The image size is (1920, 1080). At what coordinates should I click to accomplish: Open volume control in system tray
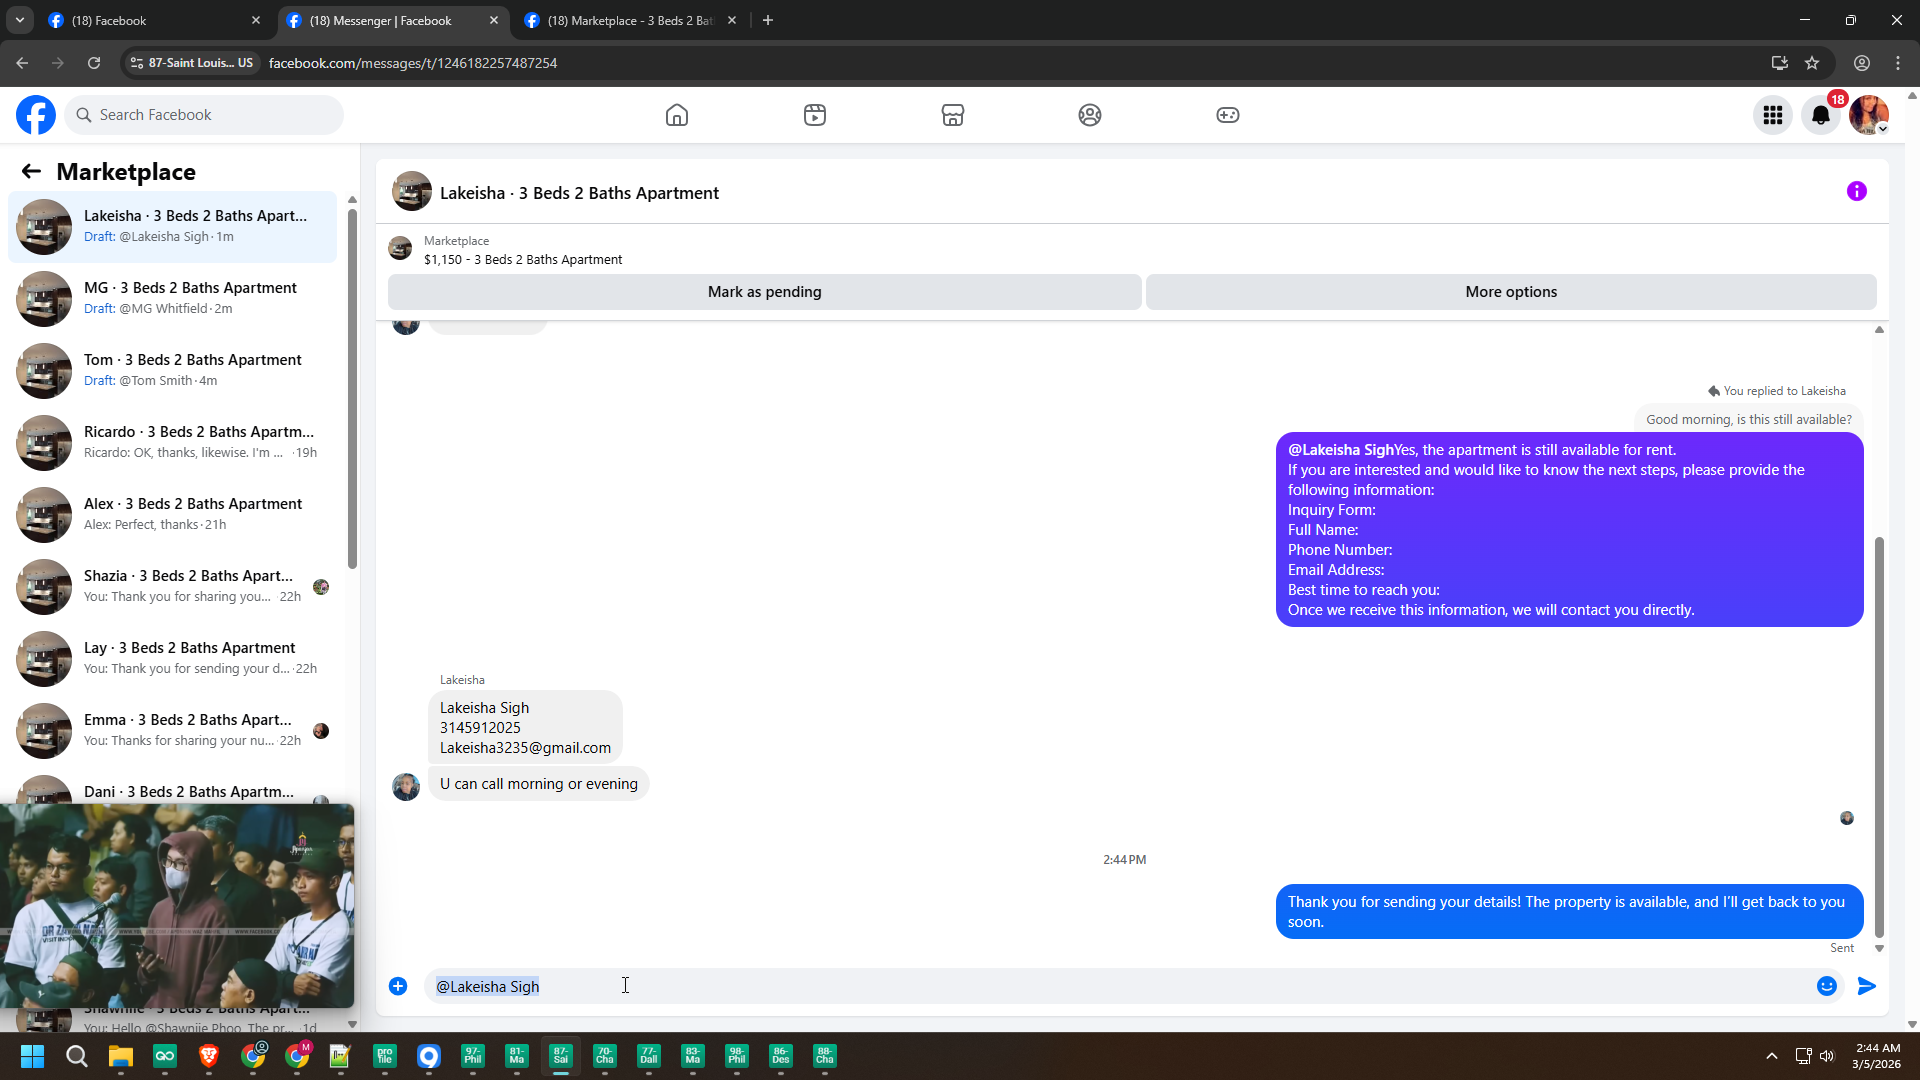[x=1827, y=1056]
